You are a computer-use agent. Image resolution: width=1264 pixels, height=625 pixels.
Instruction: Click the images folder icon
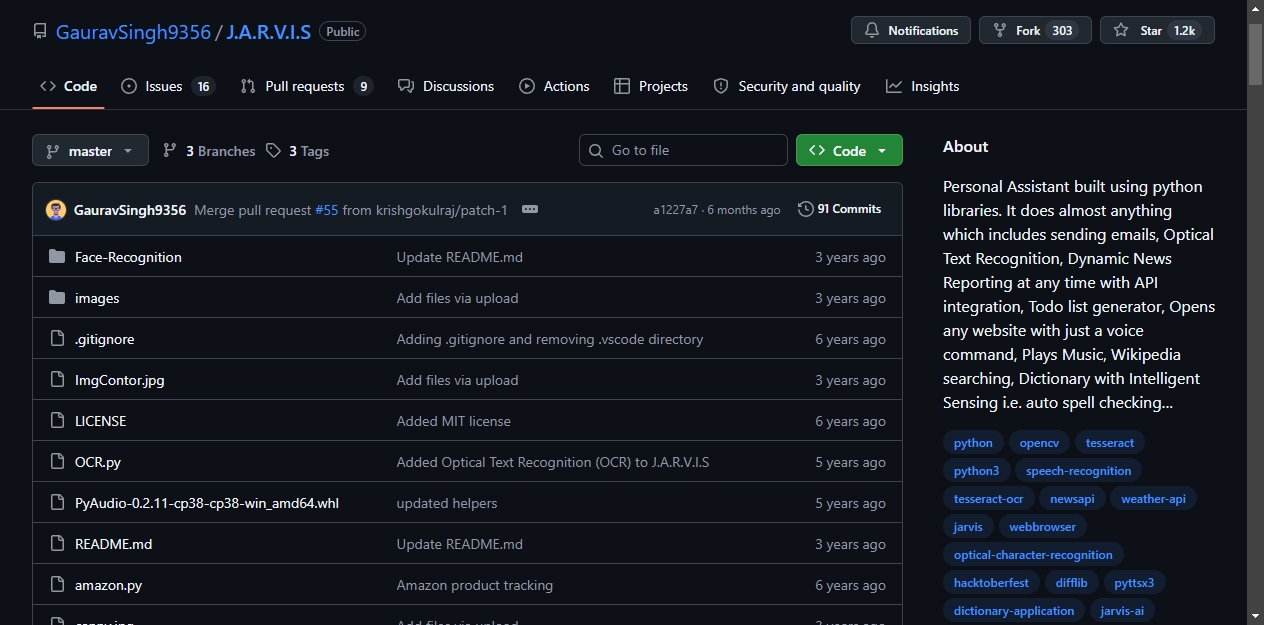tap(57, 298)
